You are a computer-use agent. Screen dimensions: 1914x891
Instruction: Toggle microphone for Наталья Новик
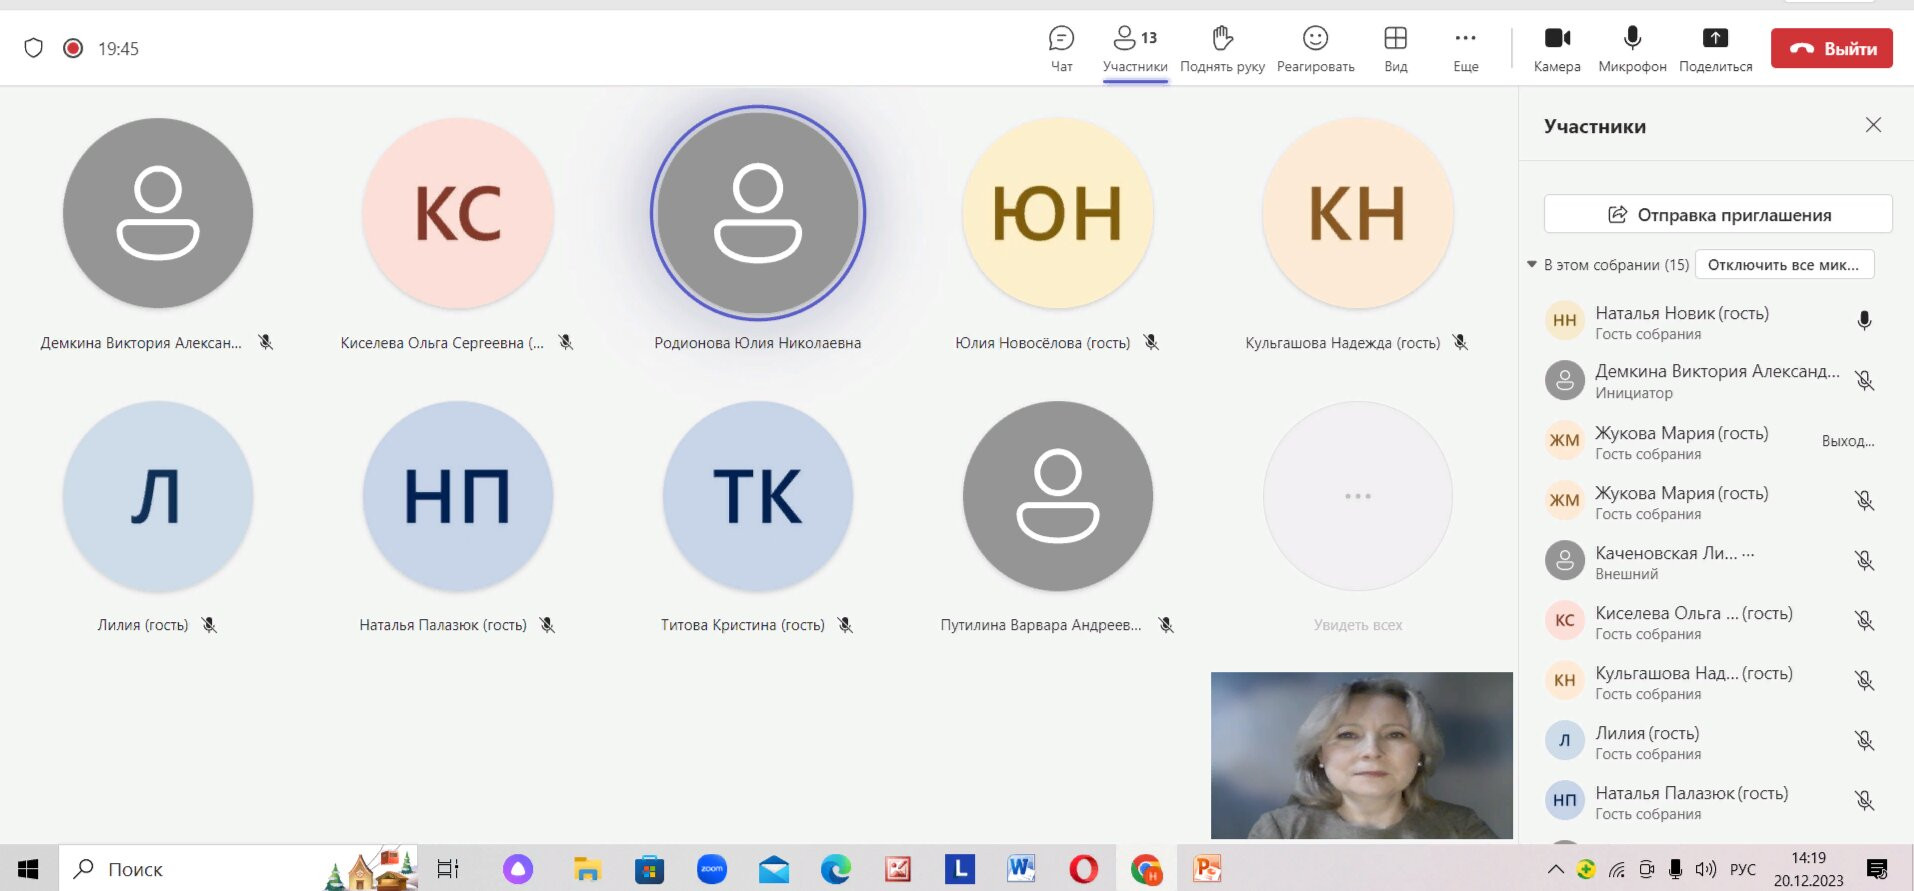[1864, 321]
